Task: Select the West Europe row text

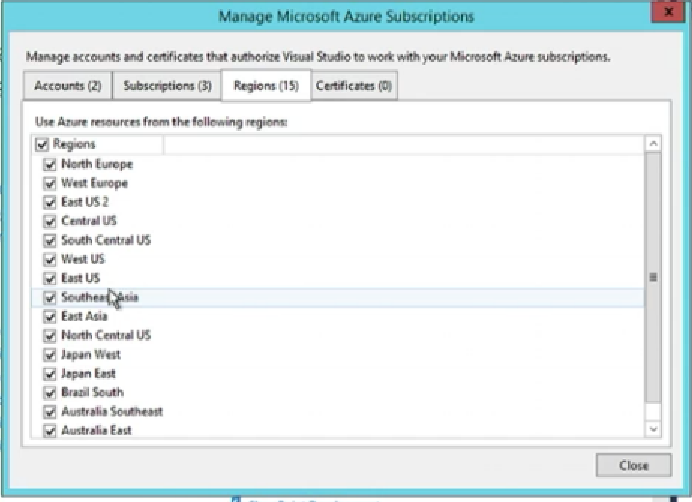Action: 94,183
